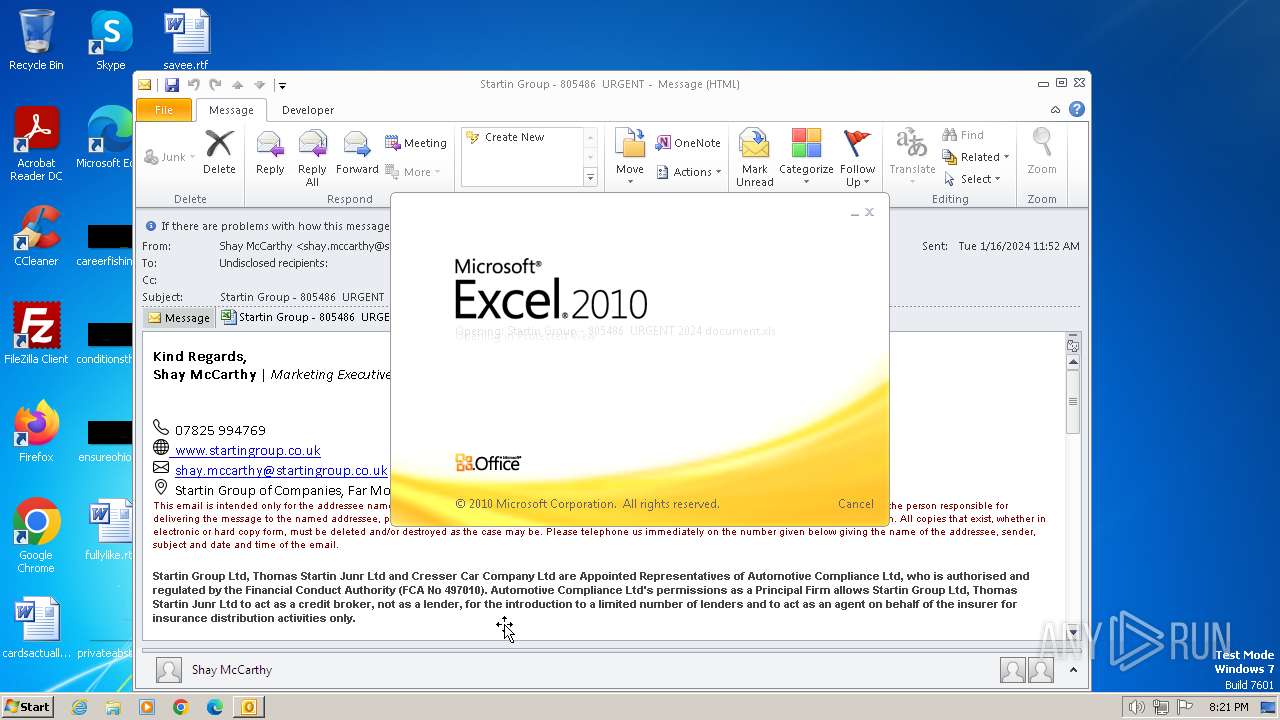Click Save in quick access toolbar
The height and width of the screenshot is (720, 1280).
pyautogui.click(x=171, y=85)
